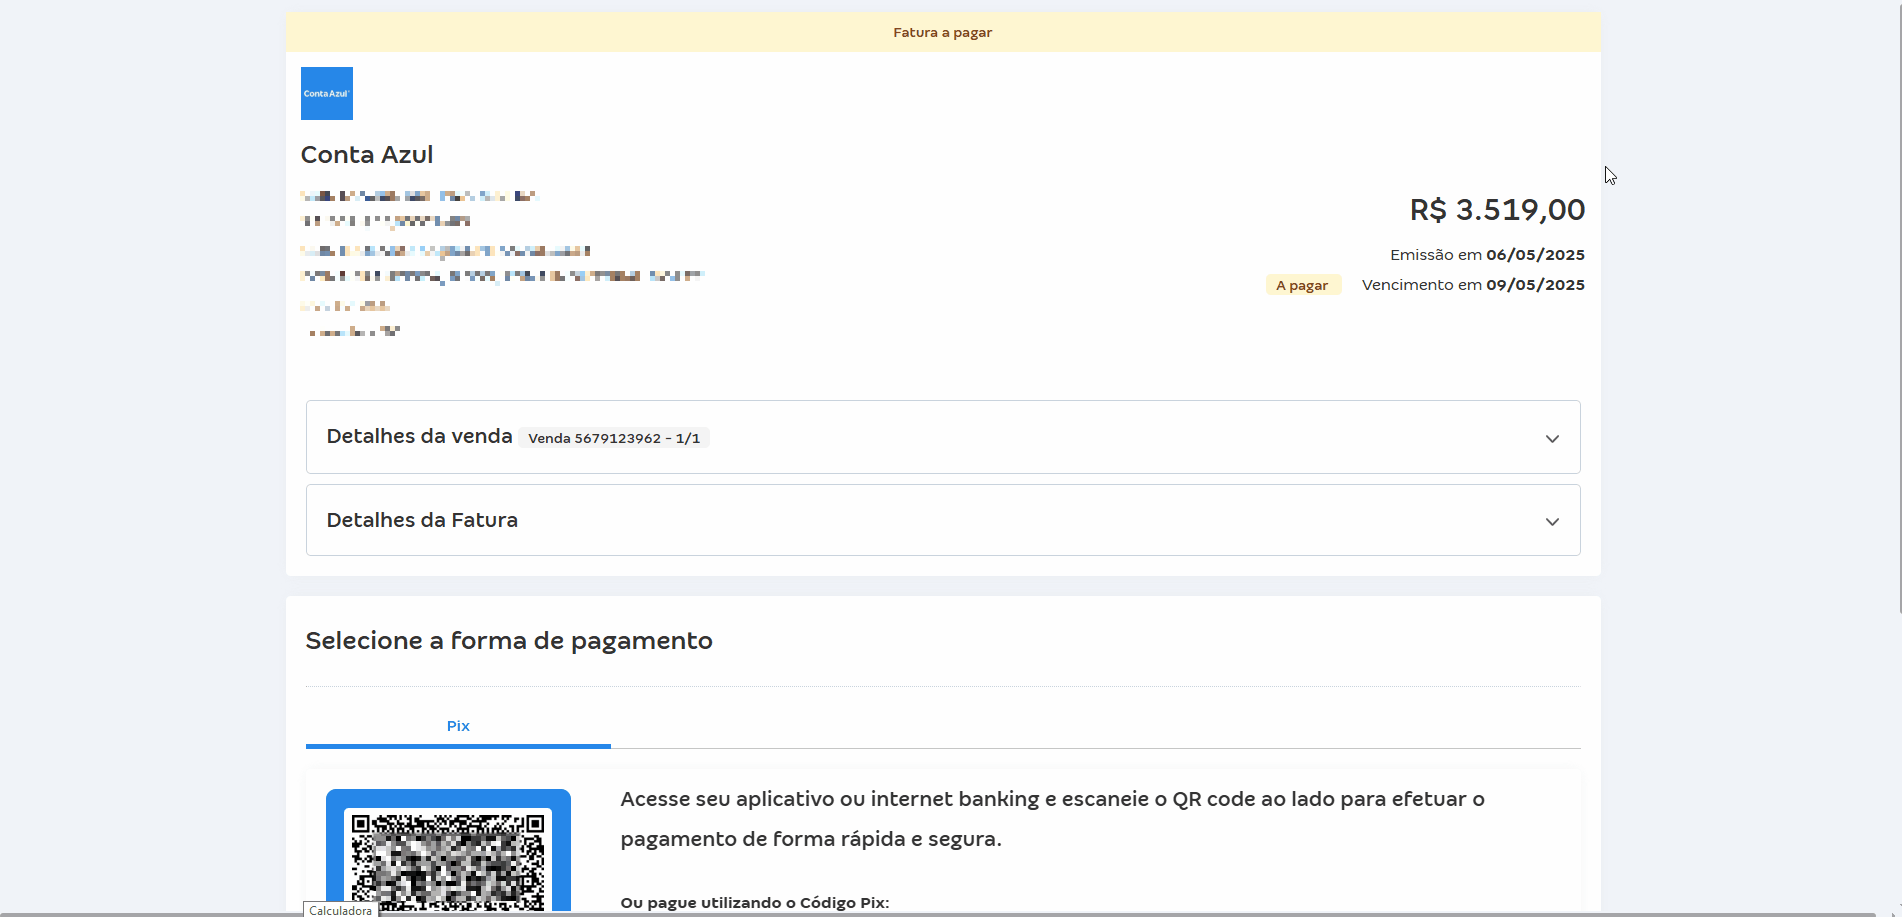Click the Calculadora tooltip label
The image size is (1902, 917).
click(341, 910)
